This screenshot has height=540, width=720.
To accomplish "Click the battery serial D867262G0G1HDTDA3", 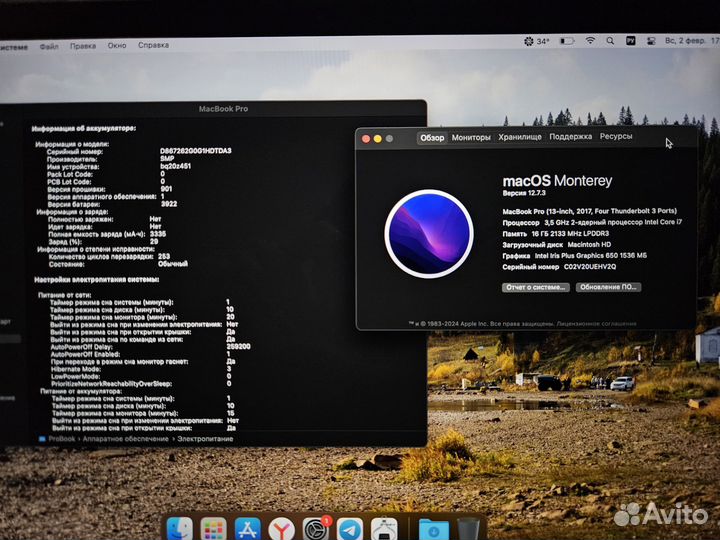I will pyautogui.click(x=196, y=151).
